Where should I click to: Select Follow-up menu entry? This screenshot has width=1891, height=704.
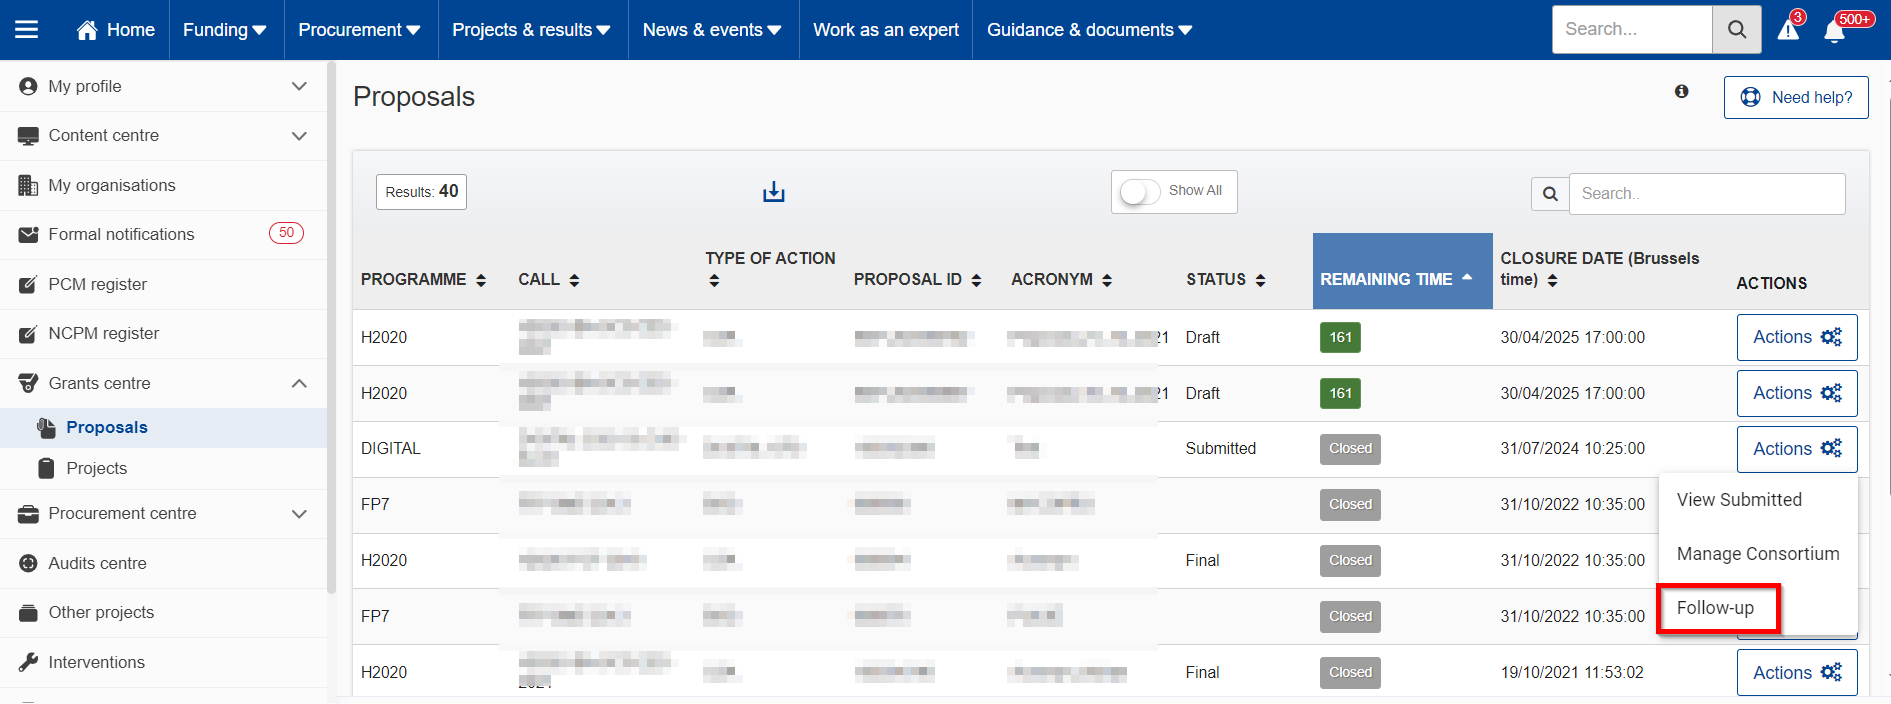click(1715, 608)
